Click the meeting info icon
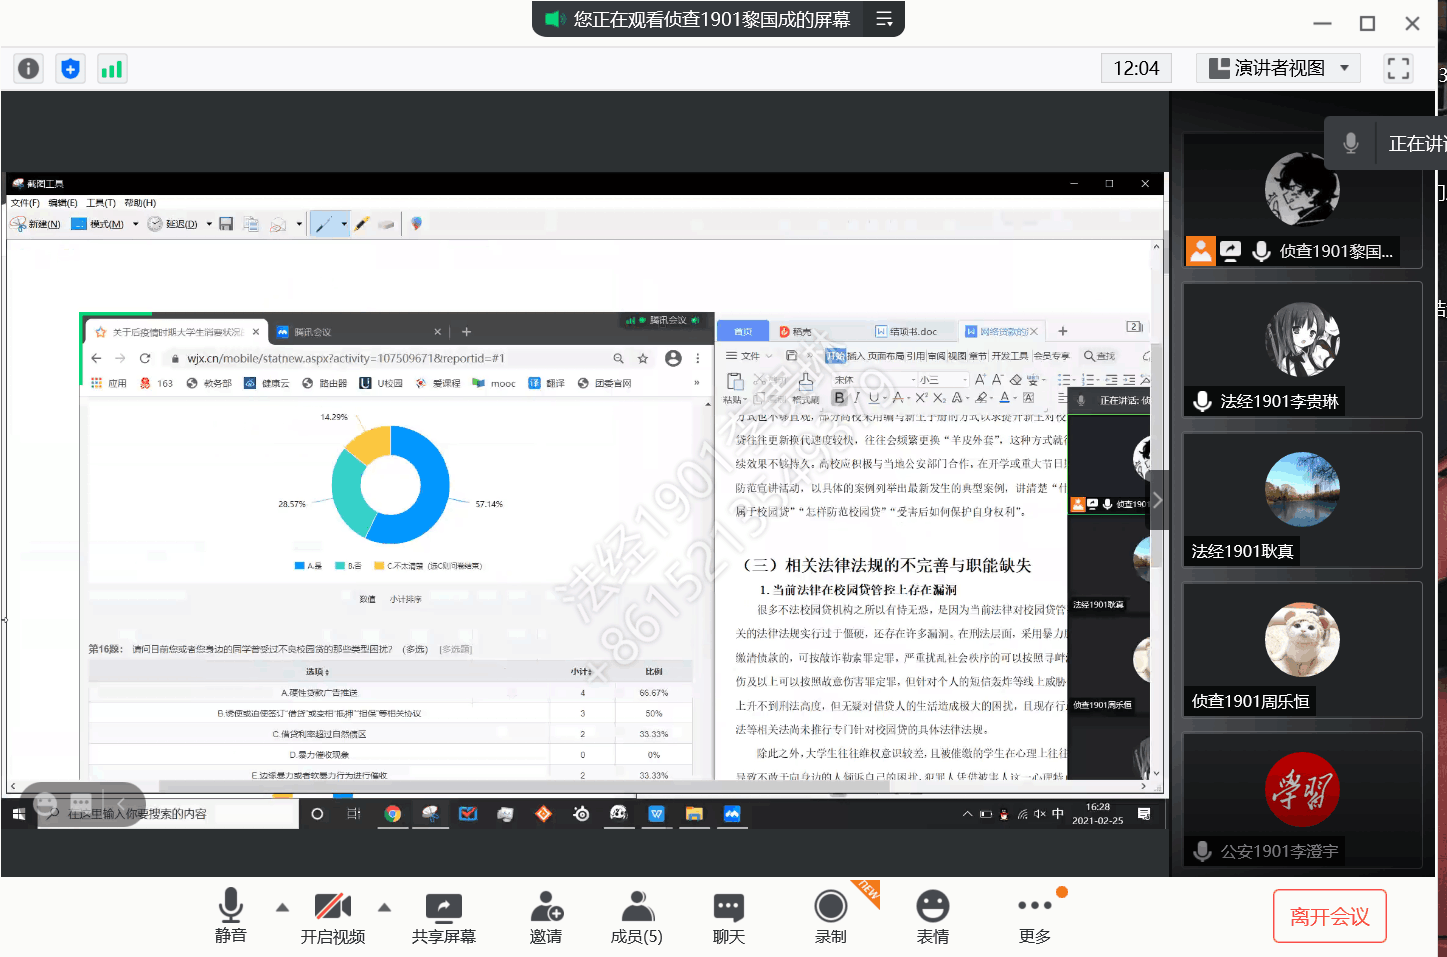 click(x=29, y=68)
